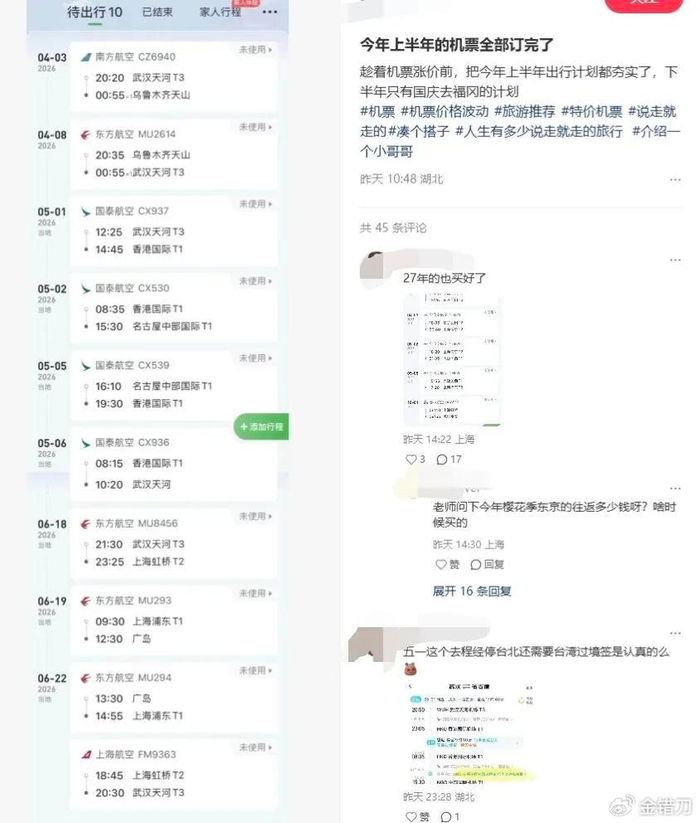Click the green 添加行程 button
Screen dimensions: 700x823
pyautogui.click(x=261, y=427)
